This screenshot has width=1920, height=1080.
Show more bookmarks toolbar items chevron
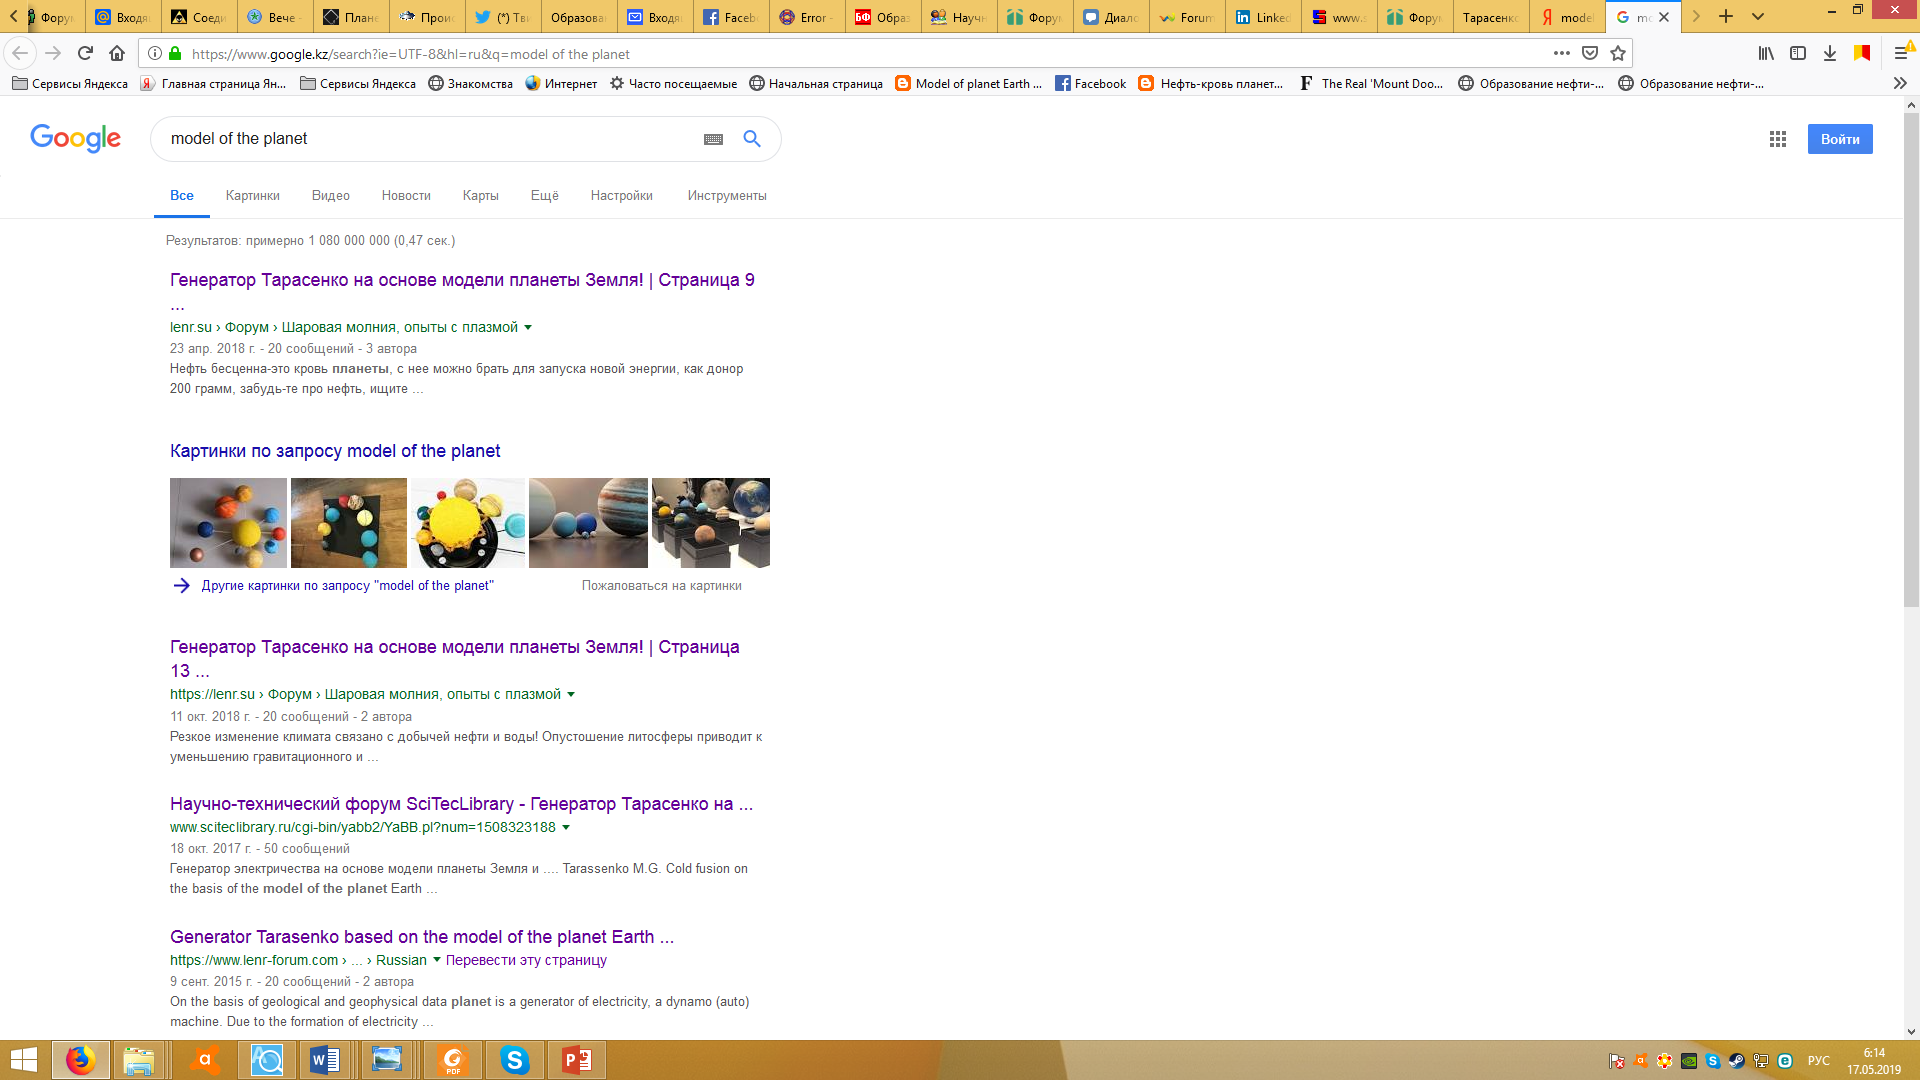click(1900, 84)
